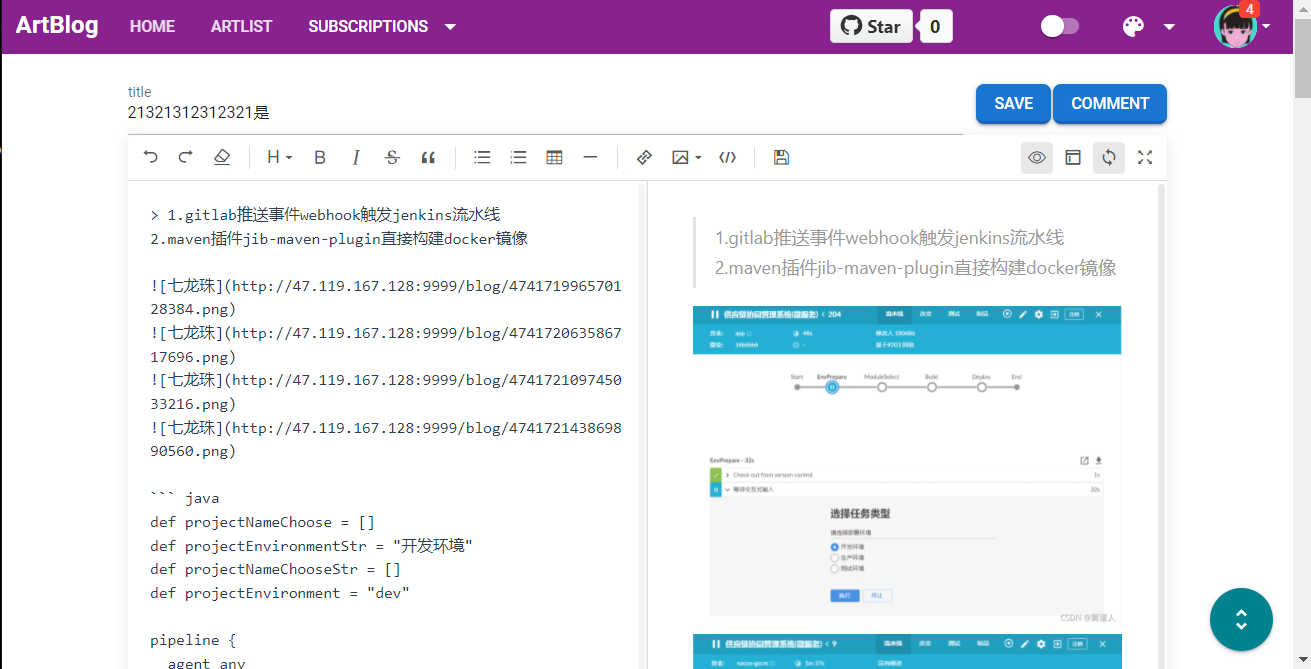Click ArtBlog site logo
This screenshot has height=669, width=1311.
(x=57, y=25)
